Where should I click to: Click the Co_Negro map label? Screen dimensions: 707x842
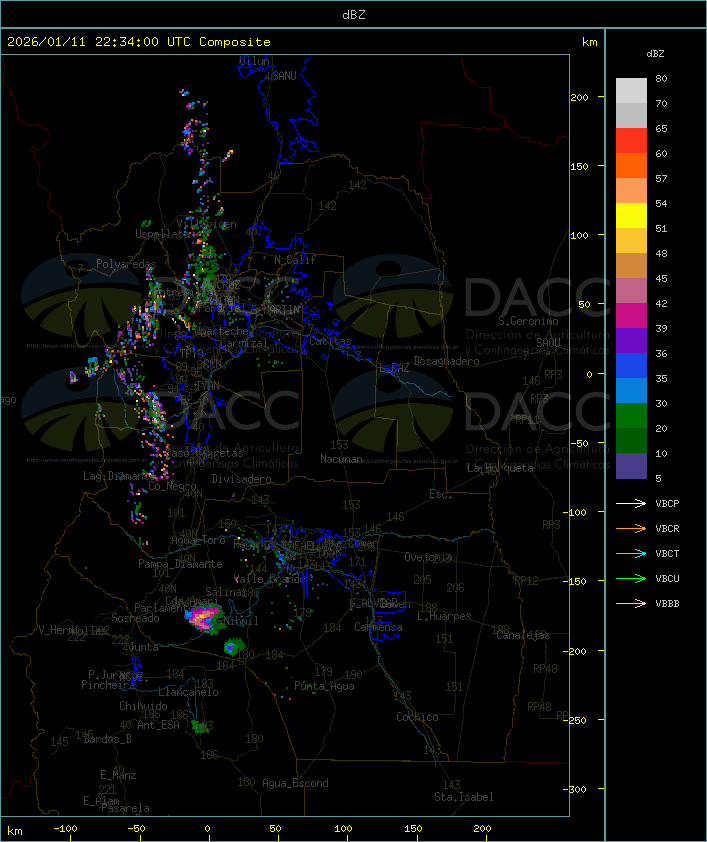pos(172,486)
